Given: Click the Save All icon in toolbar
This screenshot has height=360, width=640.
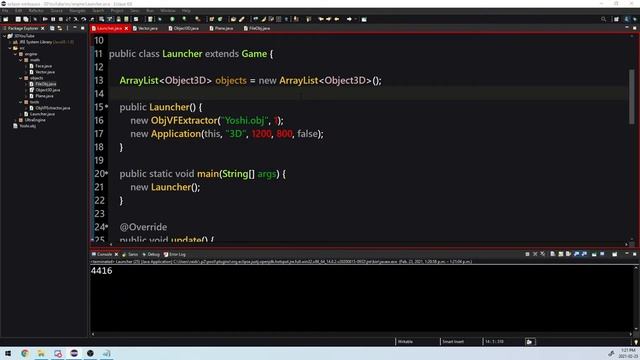Looking at the screenshot, I should pos(26,19).
